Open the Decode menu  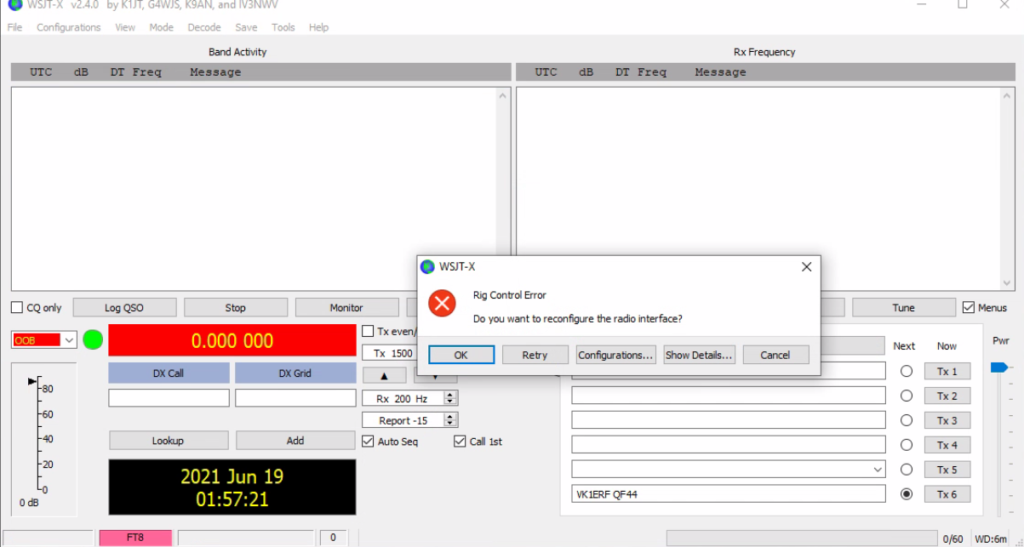click(x=204, y=27)
